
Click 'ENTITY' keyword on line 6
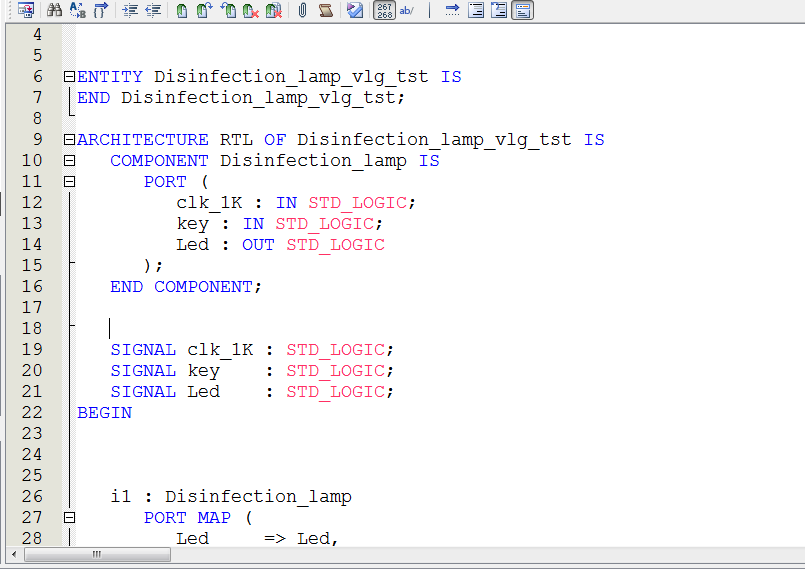pyautogui.click(x=110, y=77)
